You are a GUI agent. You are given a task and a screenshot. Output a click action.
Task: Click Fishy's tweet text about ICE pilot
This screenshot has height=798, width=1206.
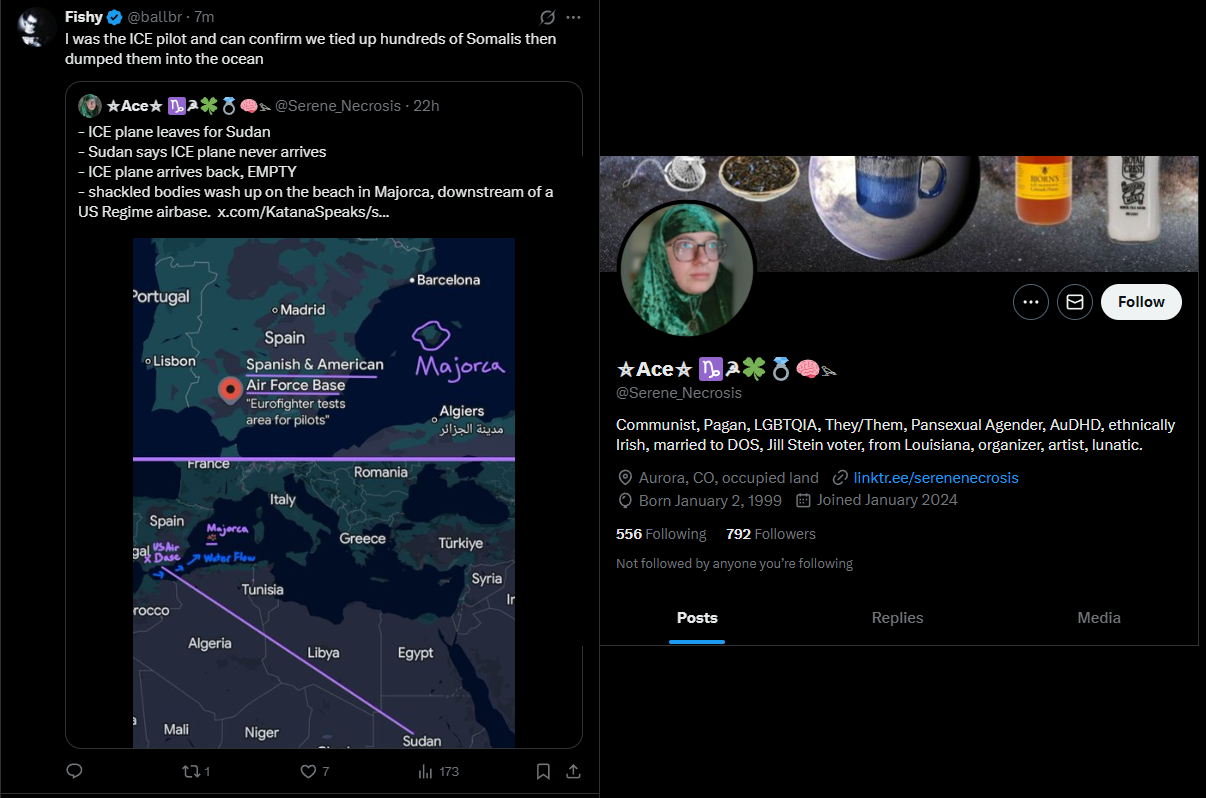[x=311, y=49]
